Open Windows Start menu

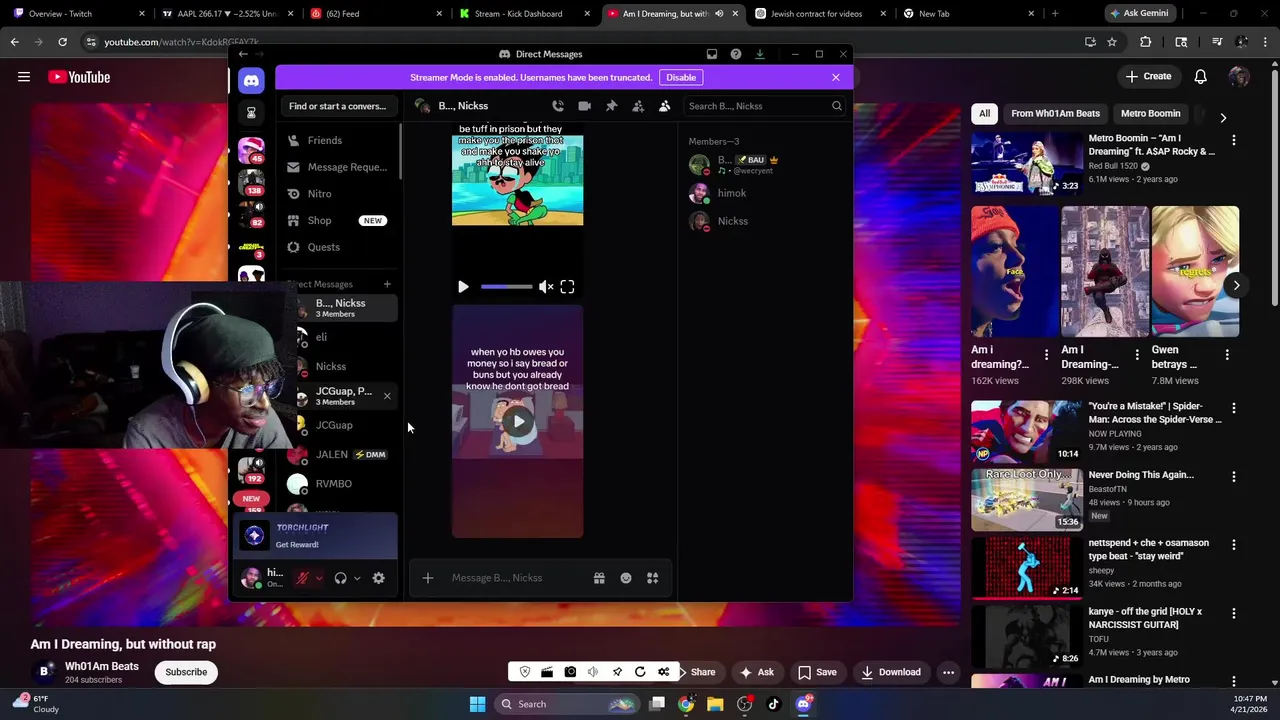pyautogui.click(x=477, y=704)
